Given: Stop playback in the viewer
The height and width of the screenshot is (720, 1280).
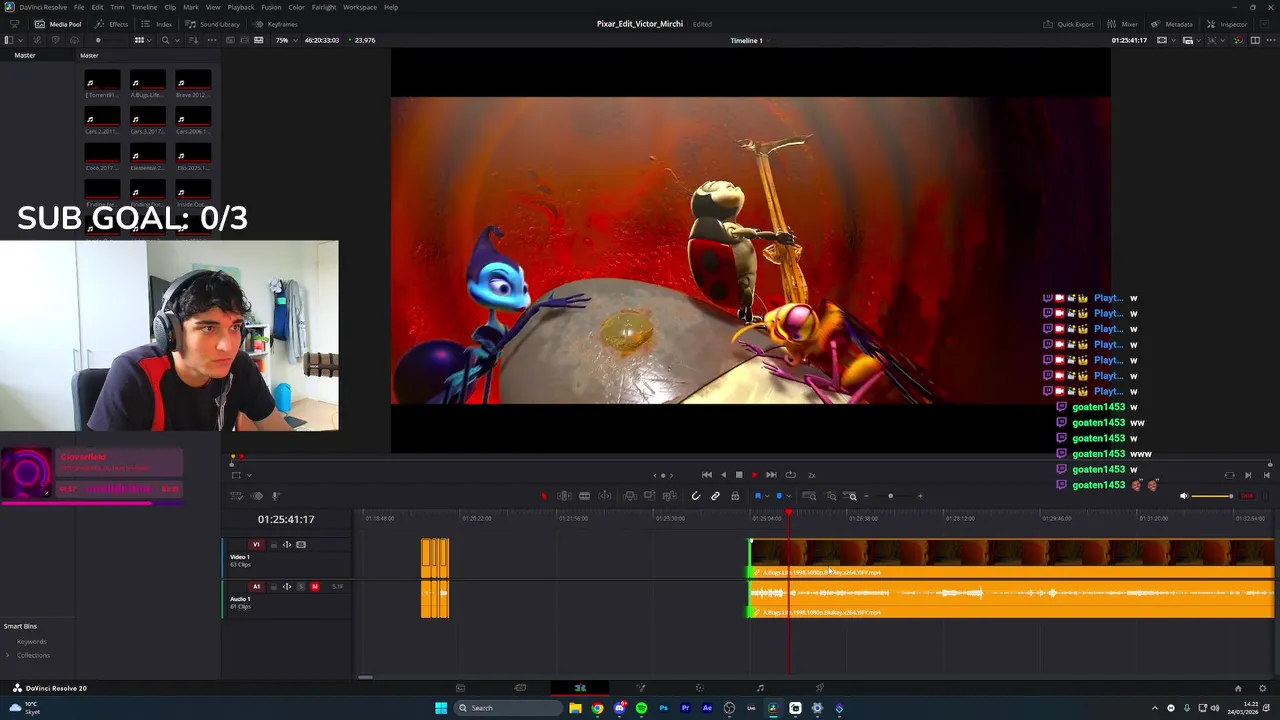Looking at the screenshot, I should (x=739, y=475).
